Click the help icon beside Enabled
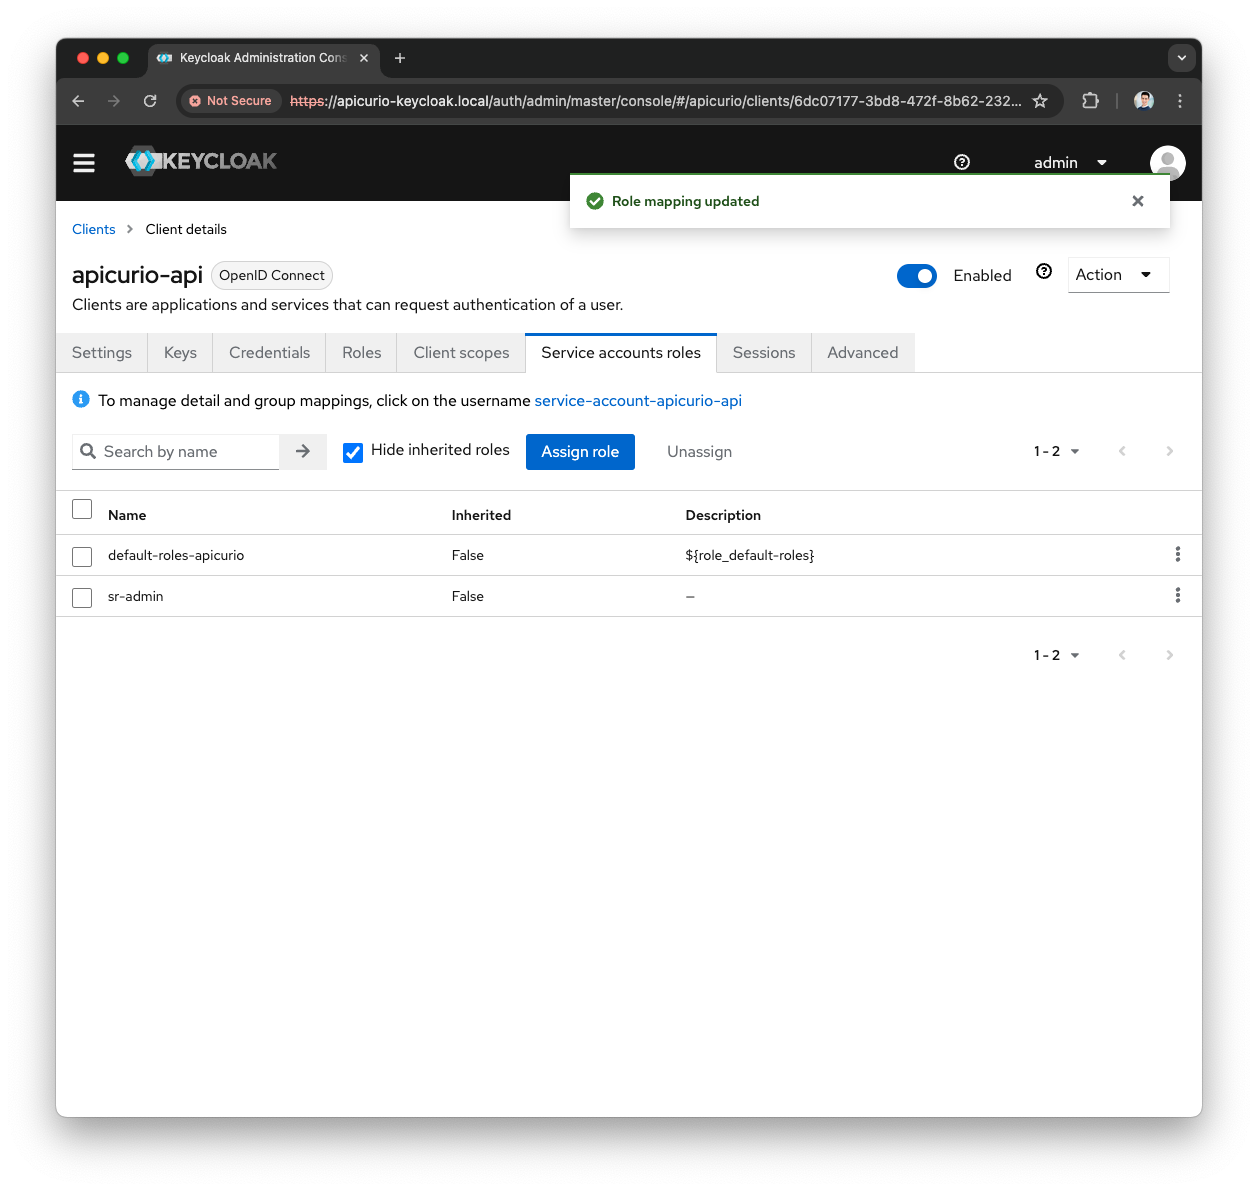Screen dimensions: 1258x1191 1044,271
